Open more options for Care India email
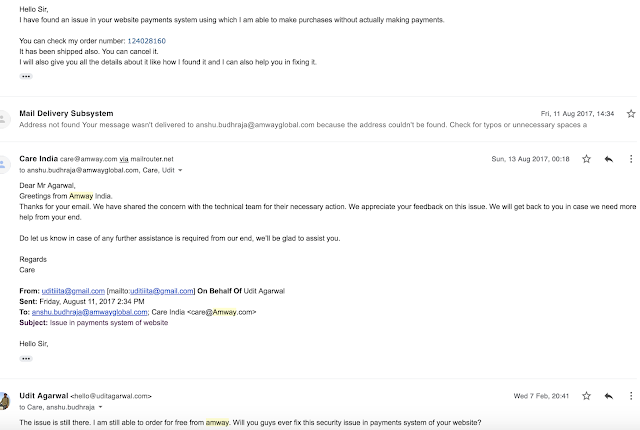The image size is (640, 430). [x=631, y=159]
